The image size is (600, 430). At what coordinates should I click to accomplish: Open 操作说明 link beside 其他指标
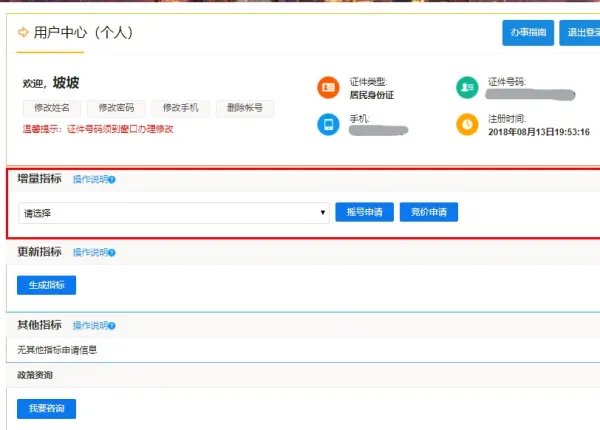(x=90, y=325)
